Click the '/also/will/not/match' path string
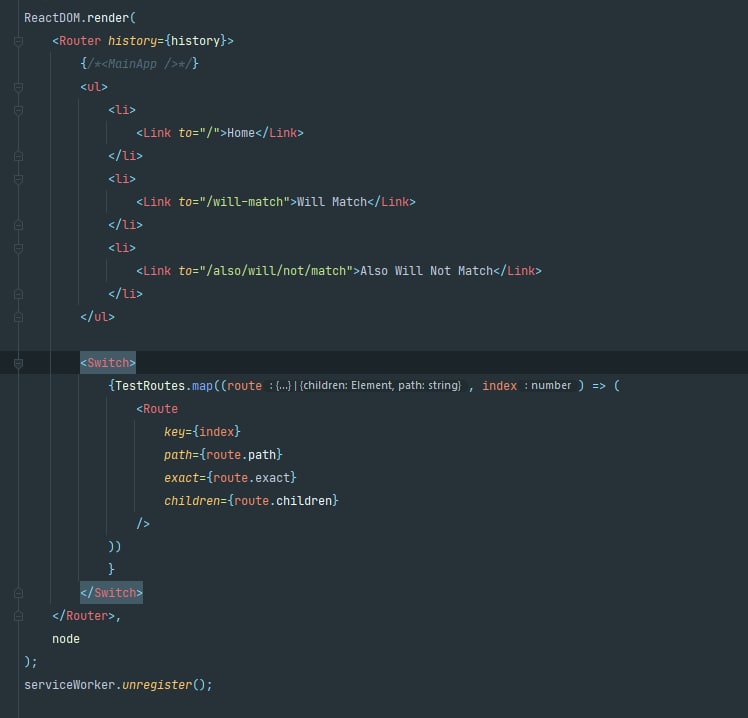Image resolution: width=748 pixels, height=718 pixels. pos(280,271)
